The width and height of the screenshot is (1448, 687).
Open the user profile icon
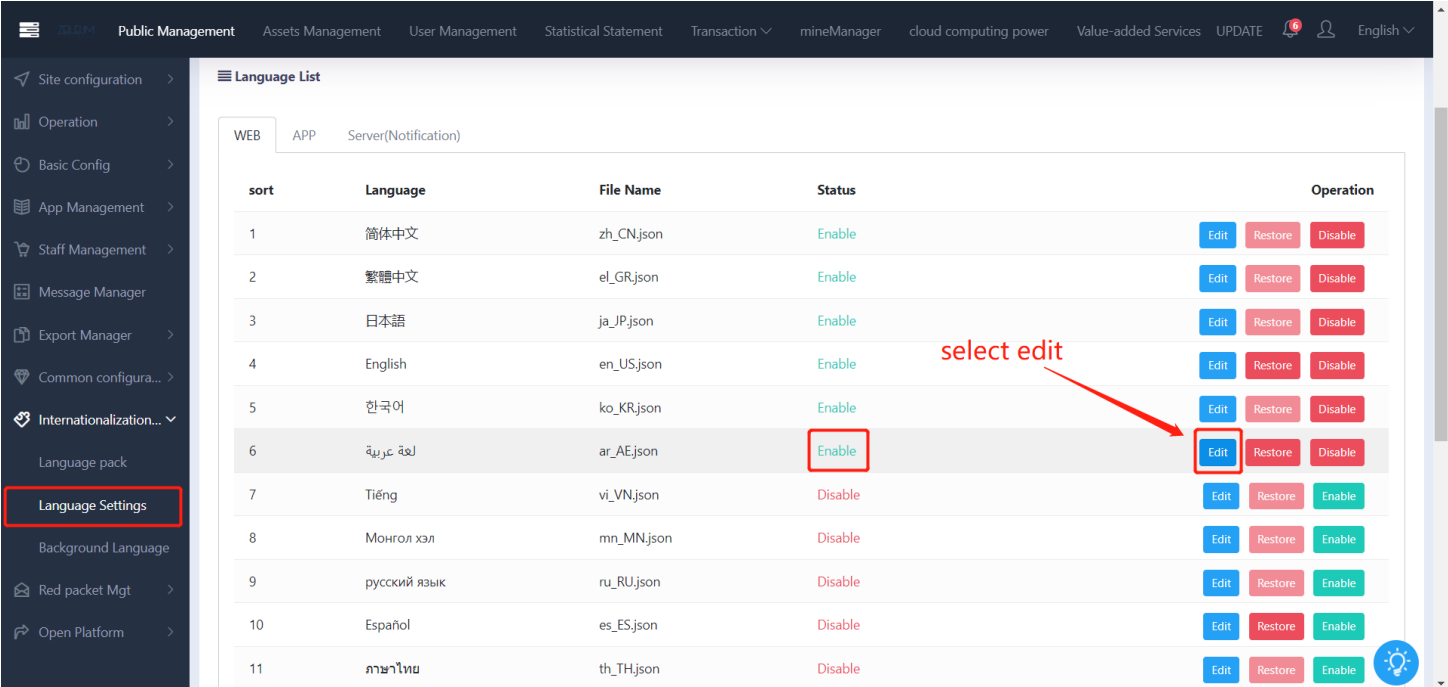point(1326,30)
